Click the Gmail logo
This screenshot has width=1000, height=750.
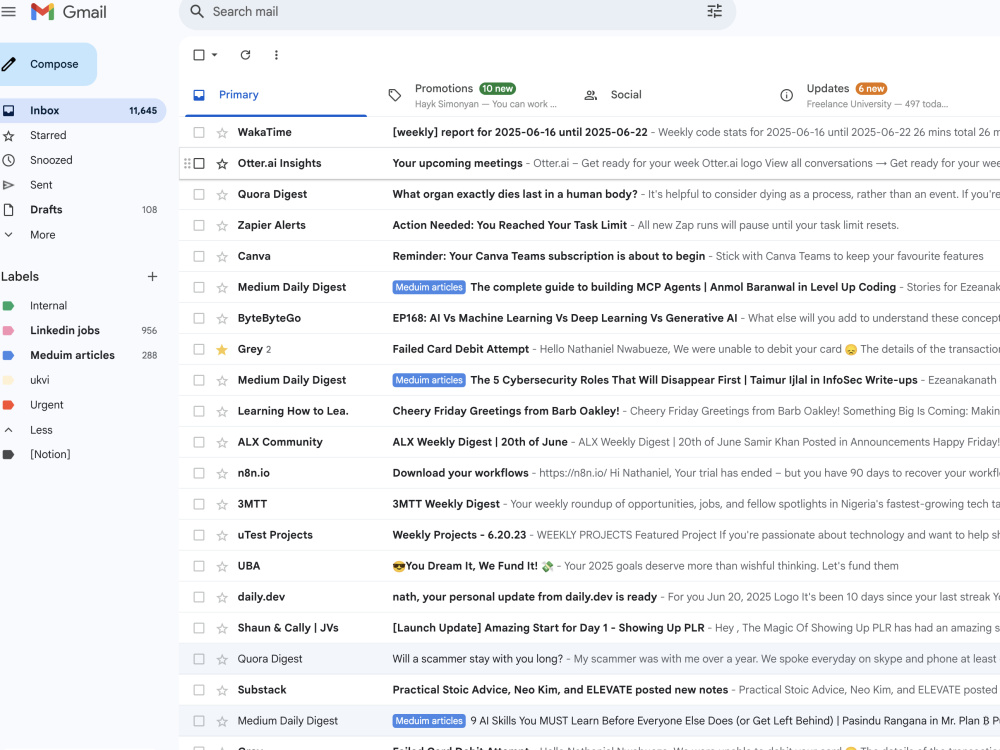pyautogui.click(x=69, y=11)
